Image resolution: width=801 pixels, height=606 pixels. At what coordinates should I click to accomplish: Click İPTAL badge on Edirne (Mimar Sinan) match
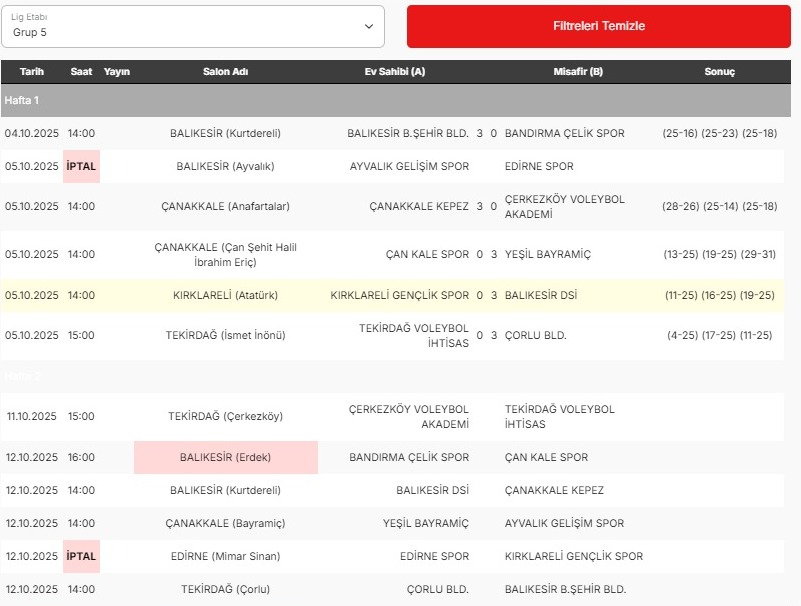point(81,556)
